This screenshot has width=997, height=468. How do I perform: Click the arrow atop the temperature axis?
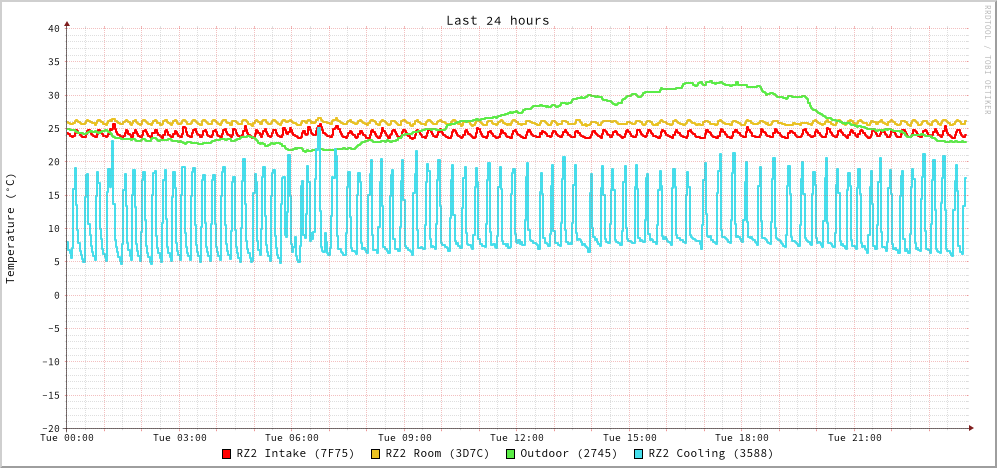pos(67,23)
